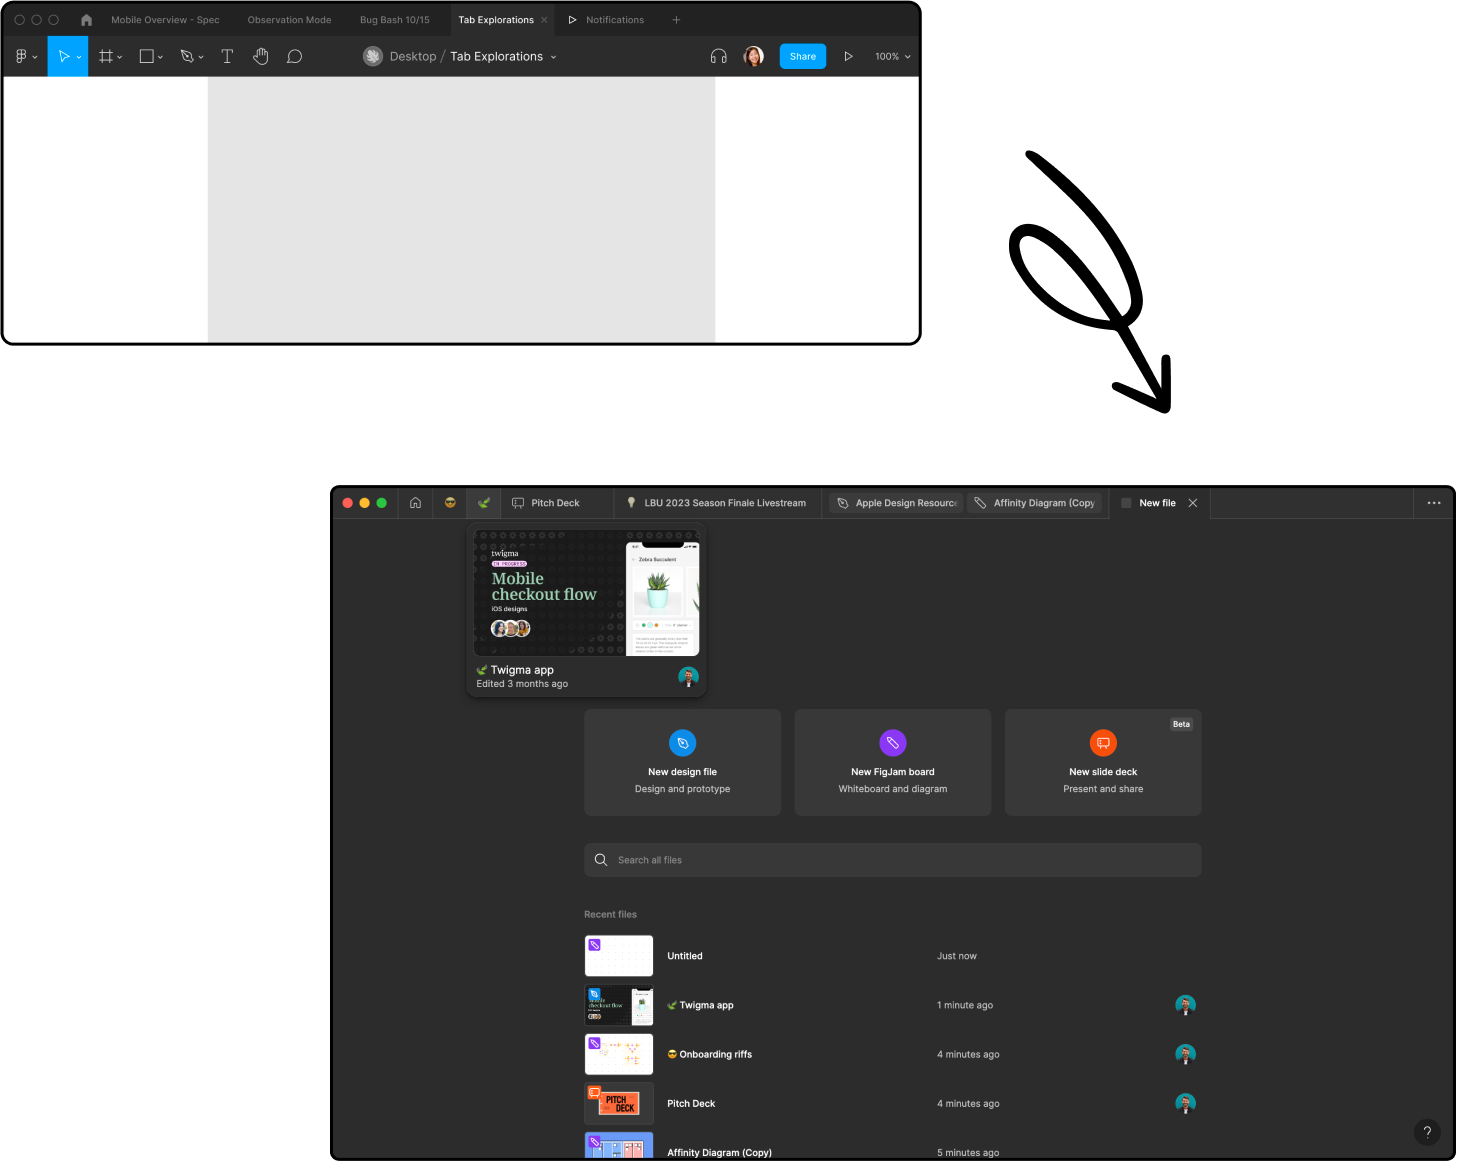Activate the Comment tool speech bubble
This screenshot has height=1161, width=1457.
[x=294, y=57]
